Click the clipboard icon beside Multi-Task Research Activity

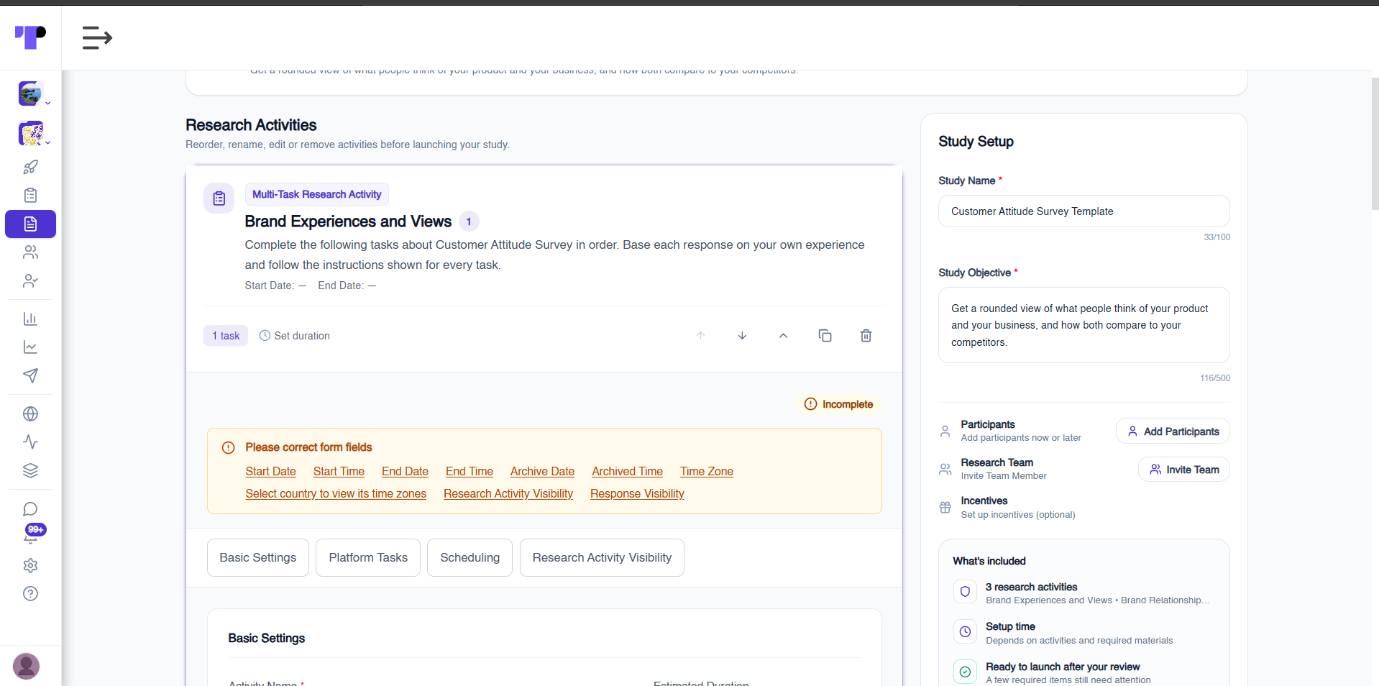point(219,198)
